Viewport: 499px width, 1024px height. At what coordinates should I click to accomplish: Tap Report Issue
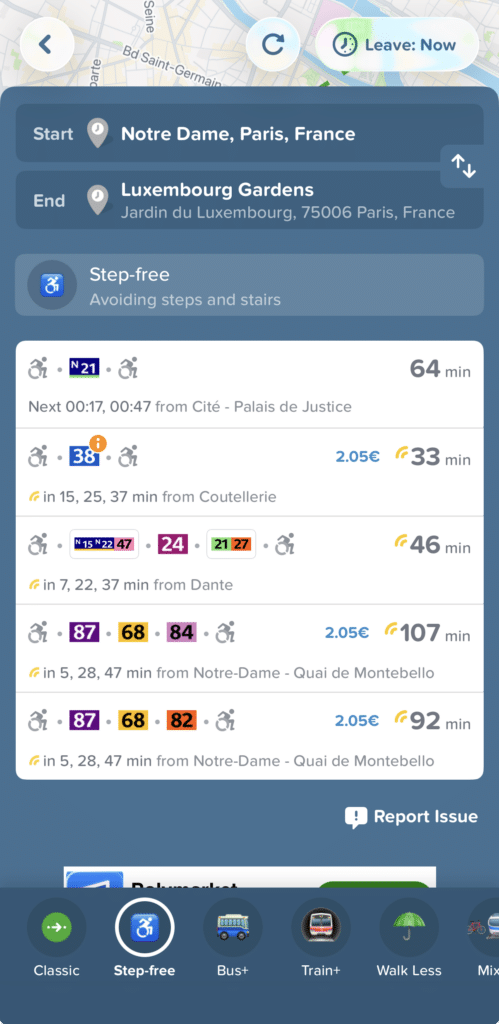411,817
